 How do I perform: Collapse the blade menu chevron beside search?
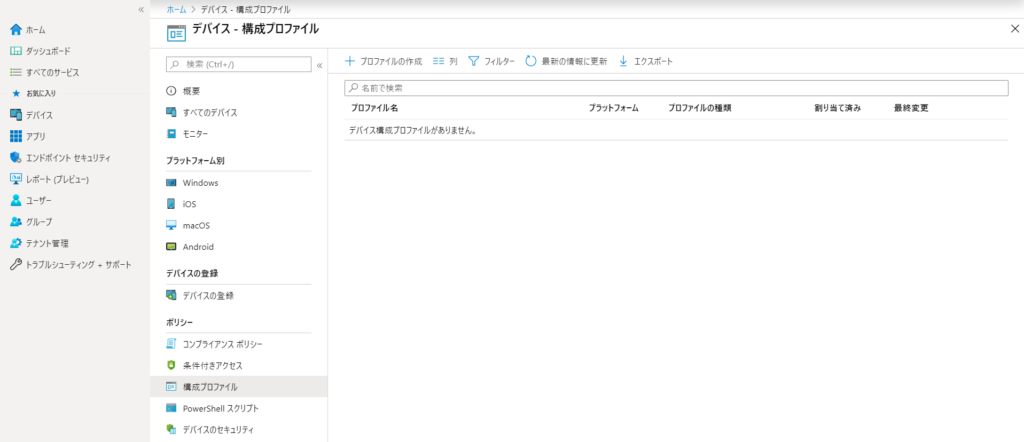(x=319, y=65)
